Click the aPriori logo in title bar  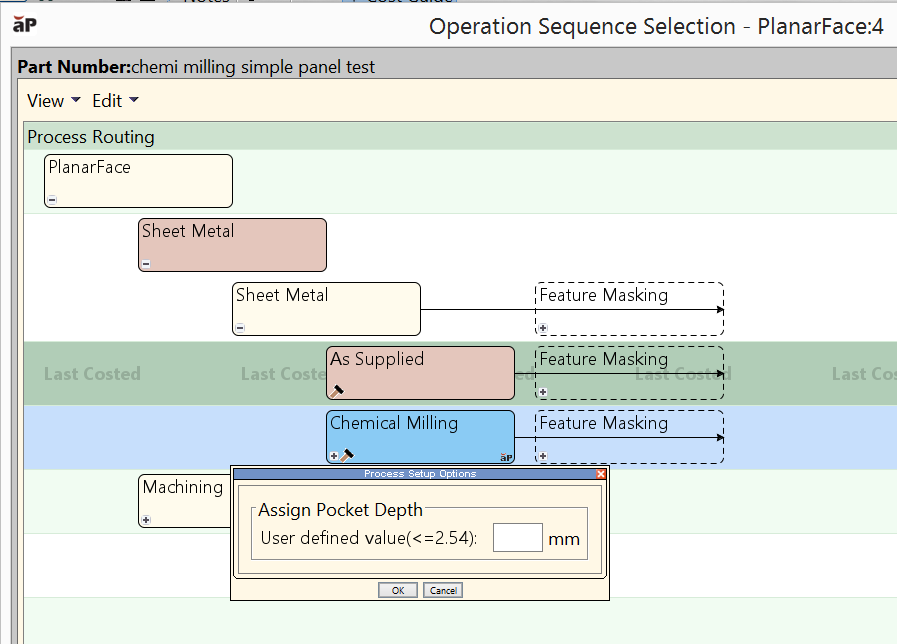tap(25, 25)
